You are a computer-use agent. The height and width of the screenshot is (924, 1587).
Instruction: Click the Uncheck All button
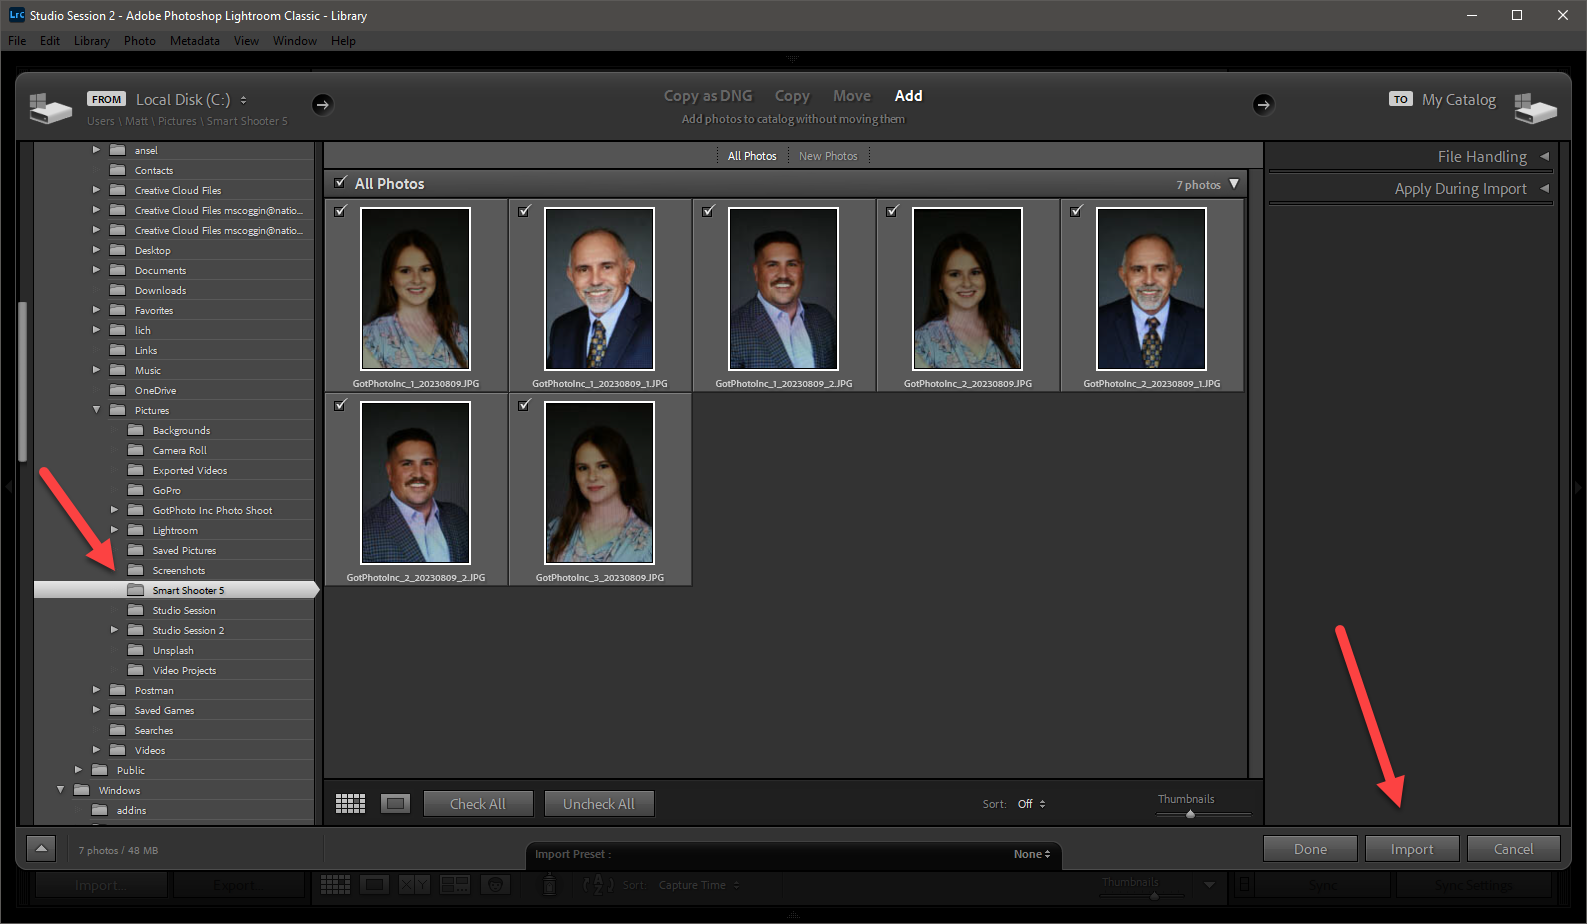pyautogui.click(x=599, y=804)
